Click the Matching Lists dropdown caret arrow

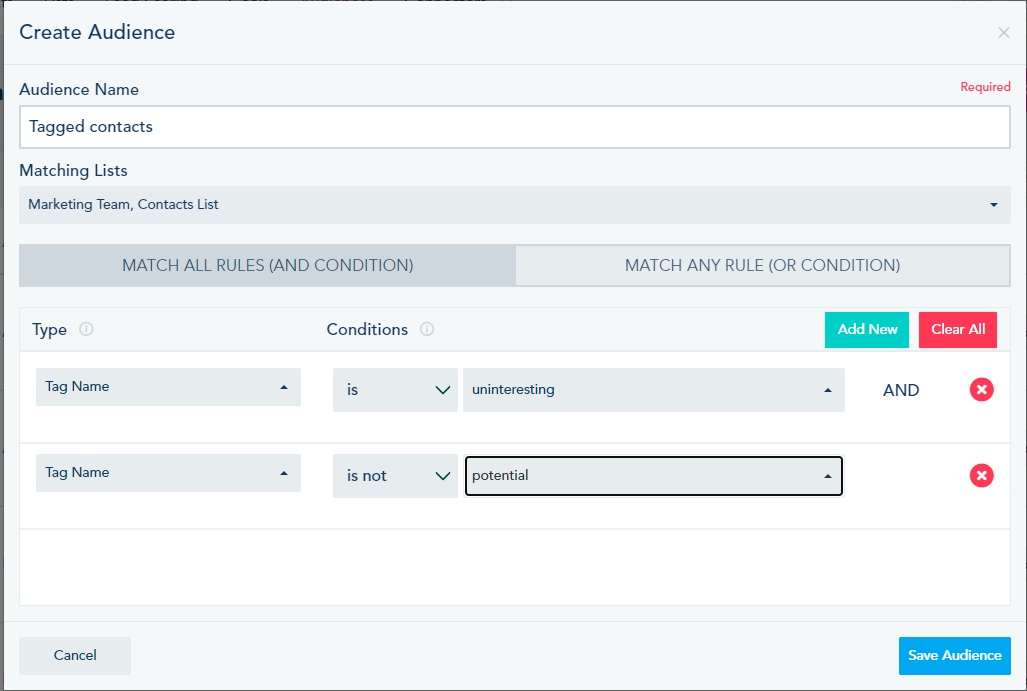coord(994,205)
